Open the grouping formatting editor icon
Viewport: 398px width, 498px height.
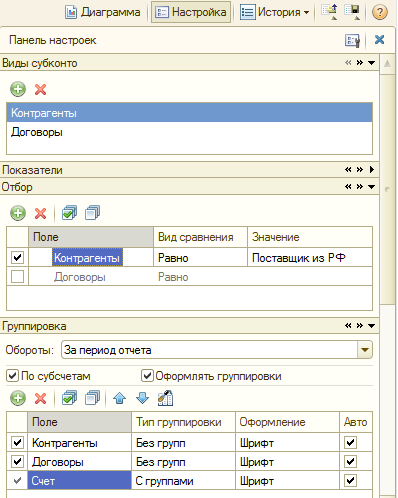click(166, 398)
